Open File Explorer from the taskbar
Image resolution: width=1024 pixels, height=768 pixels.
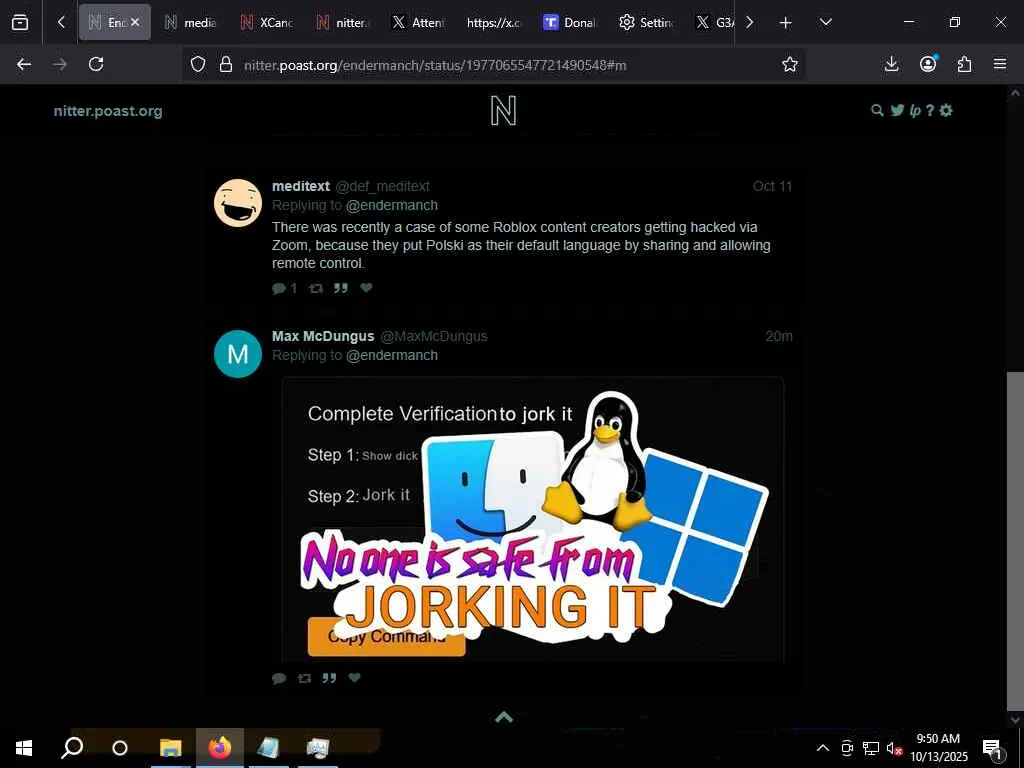pos(170,748)
